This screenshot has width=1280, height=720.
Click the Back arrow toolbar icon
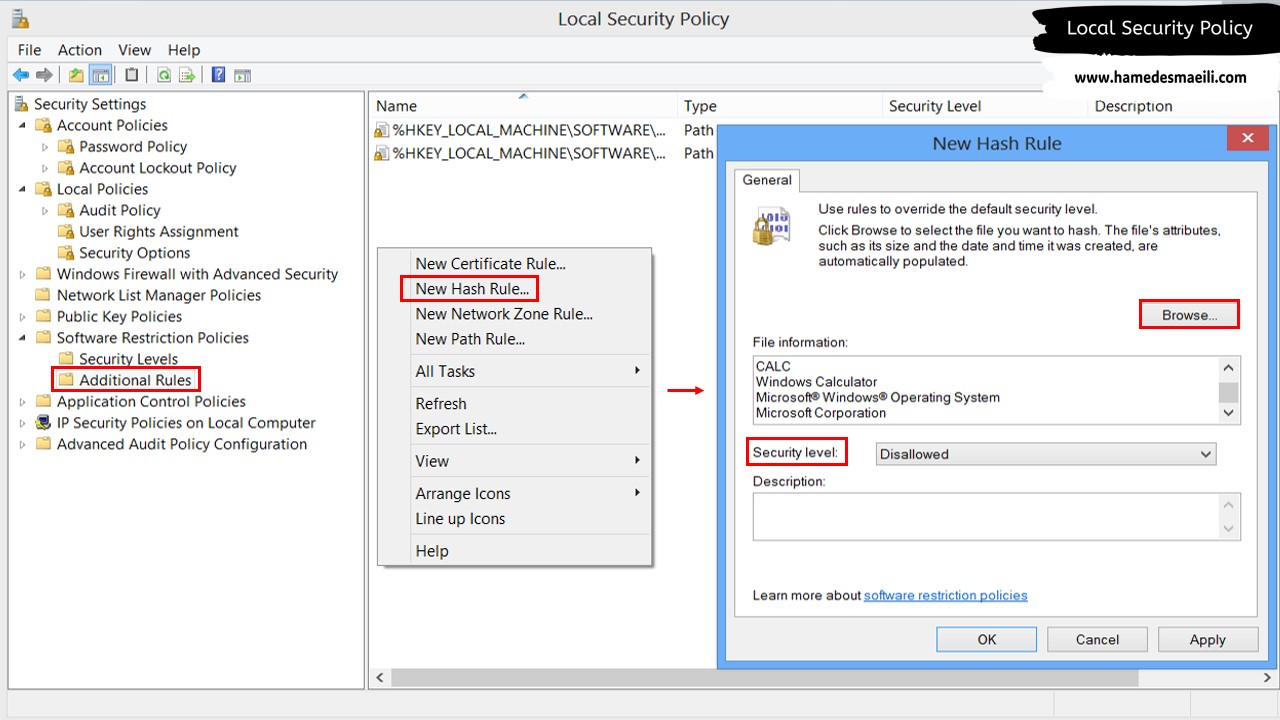tap(20, 75)
